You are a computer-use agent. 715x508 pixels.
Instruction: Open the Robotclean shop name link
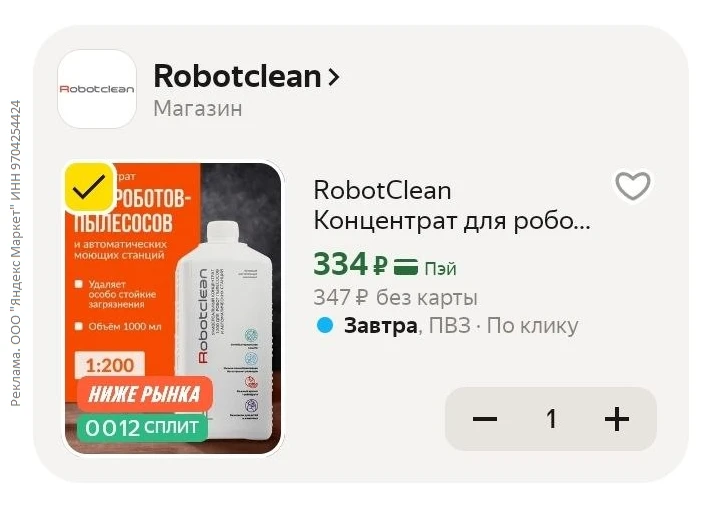238,76
